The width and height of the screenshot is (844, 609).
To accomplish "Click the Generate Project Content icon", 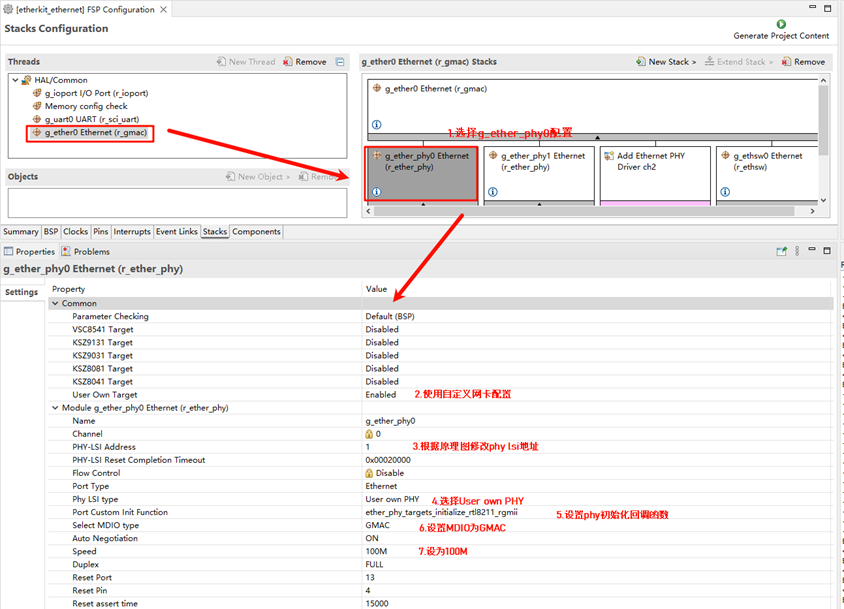I will (781, 24).
